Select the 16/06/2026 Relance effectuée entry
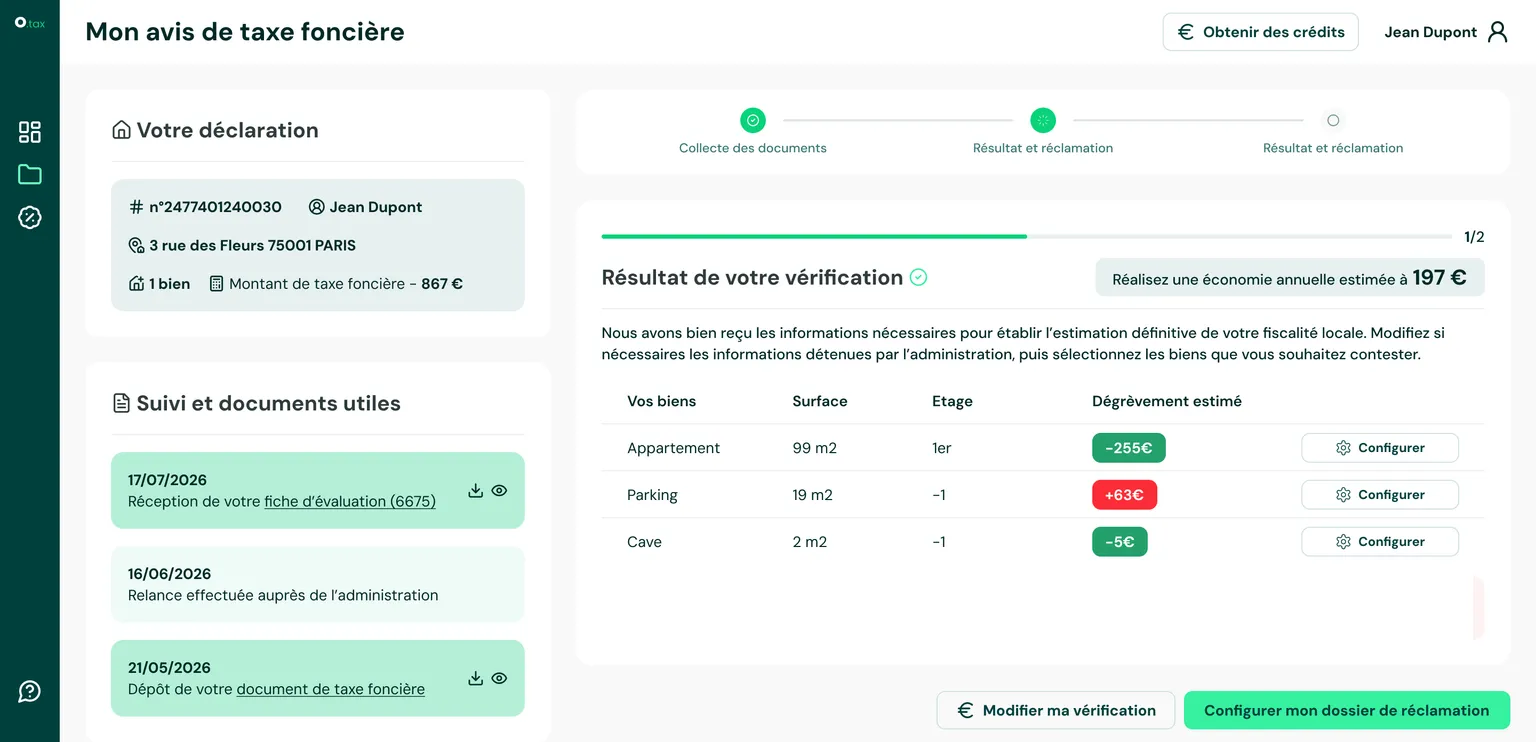 tap(318, 584)
